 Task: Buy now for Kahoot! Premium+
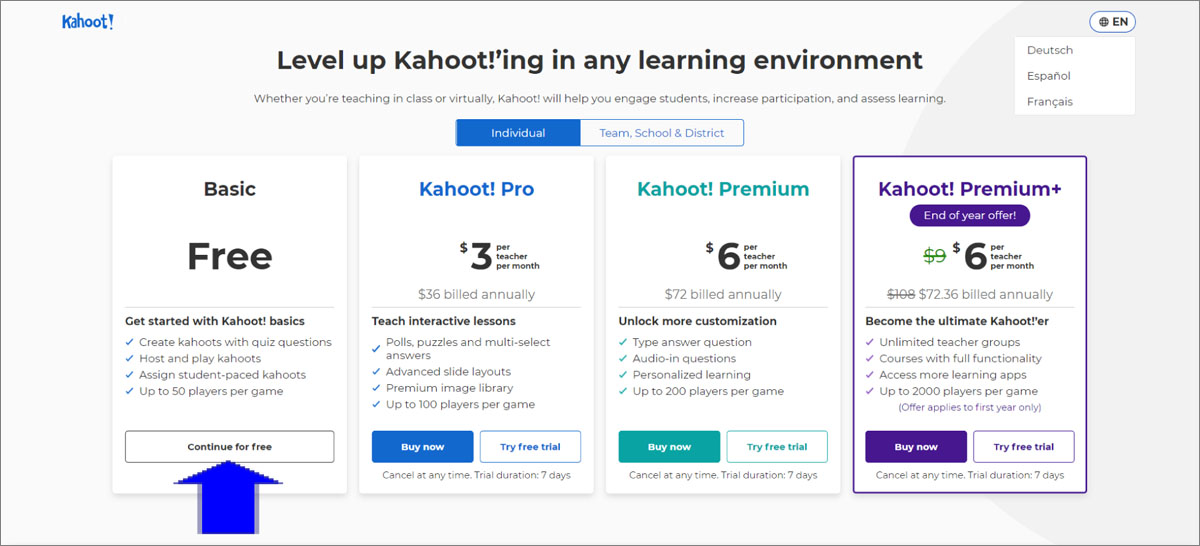[916, 447]
